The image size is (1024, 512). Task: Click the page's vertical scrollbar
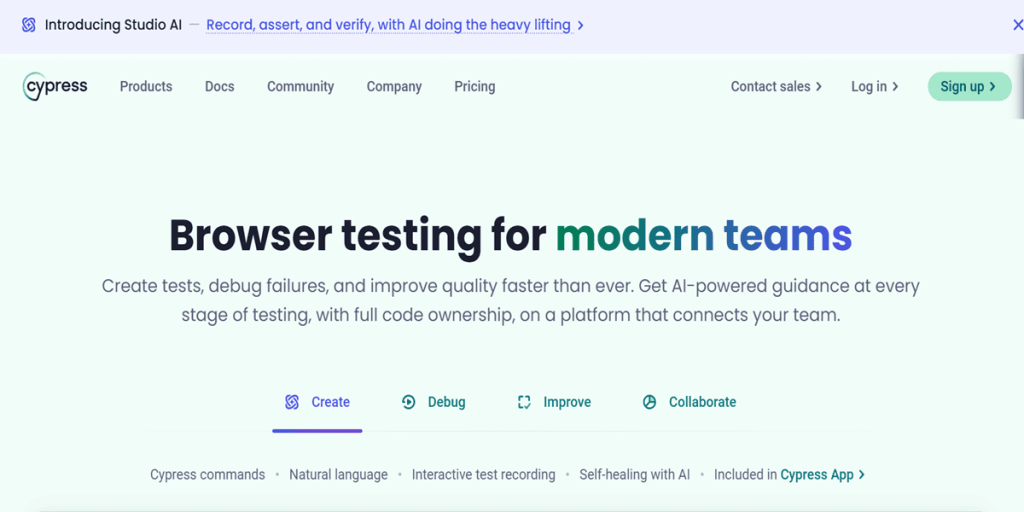tap(1020, 86)
